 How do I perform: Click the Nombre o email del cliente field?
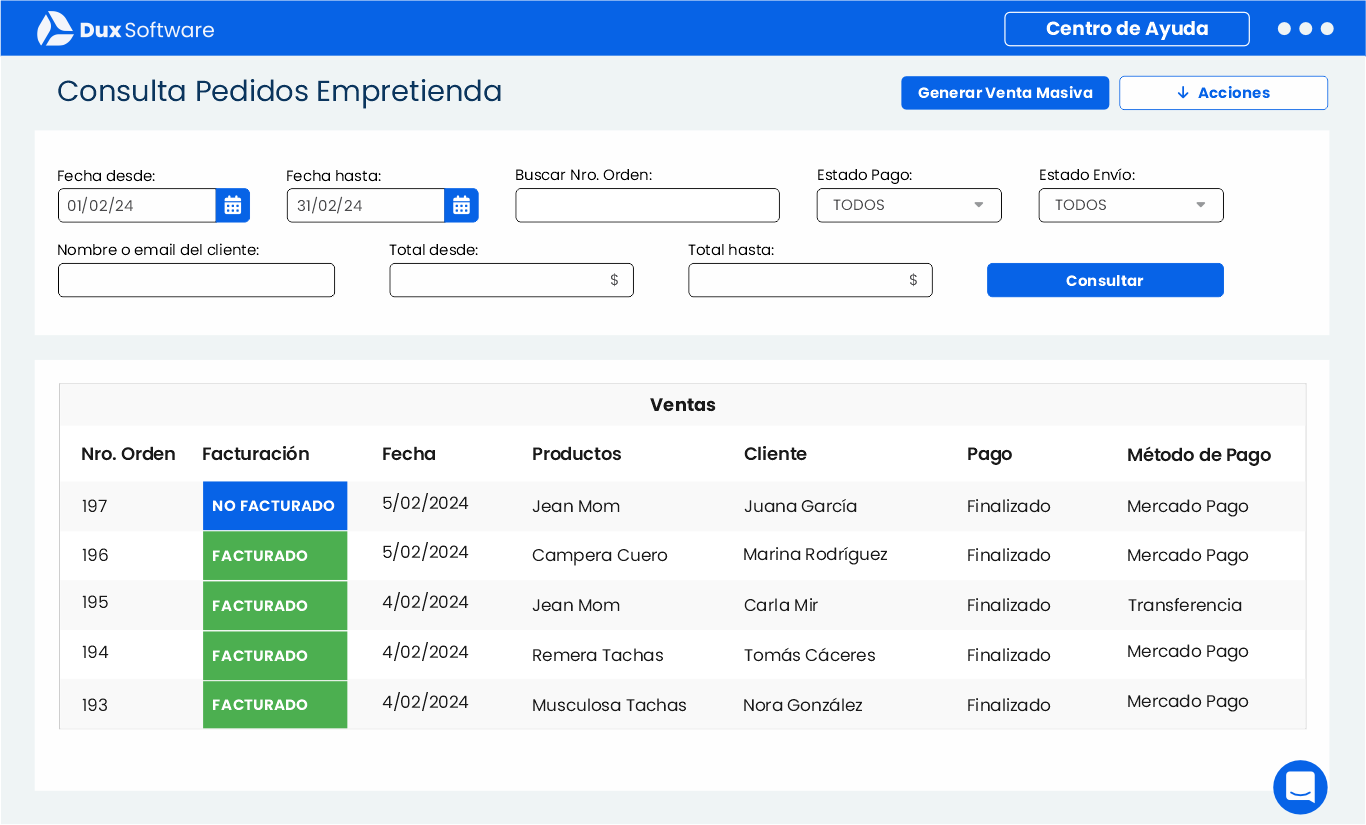[x=196, y=280]
